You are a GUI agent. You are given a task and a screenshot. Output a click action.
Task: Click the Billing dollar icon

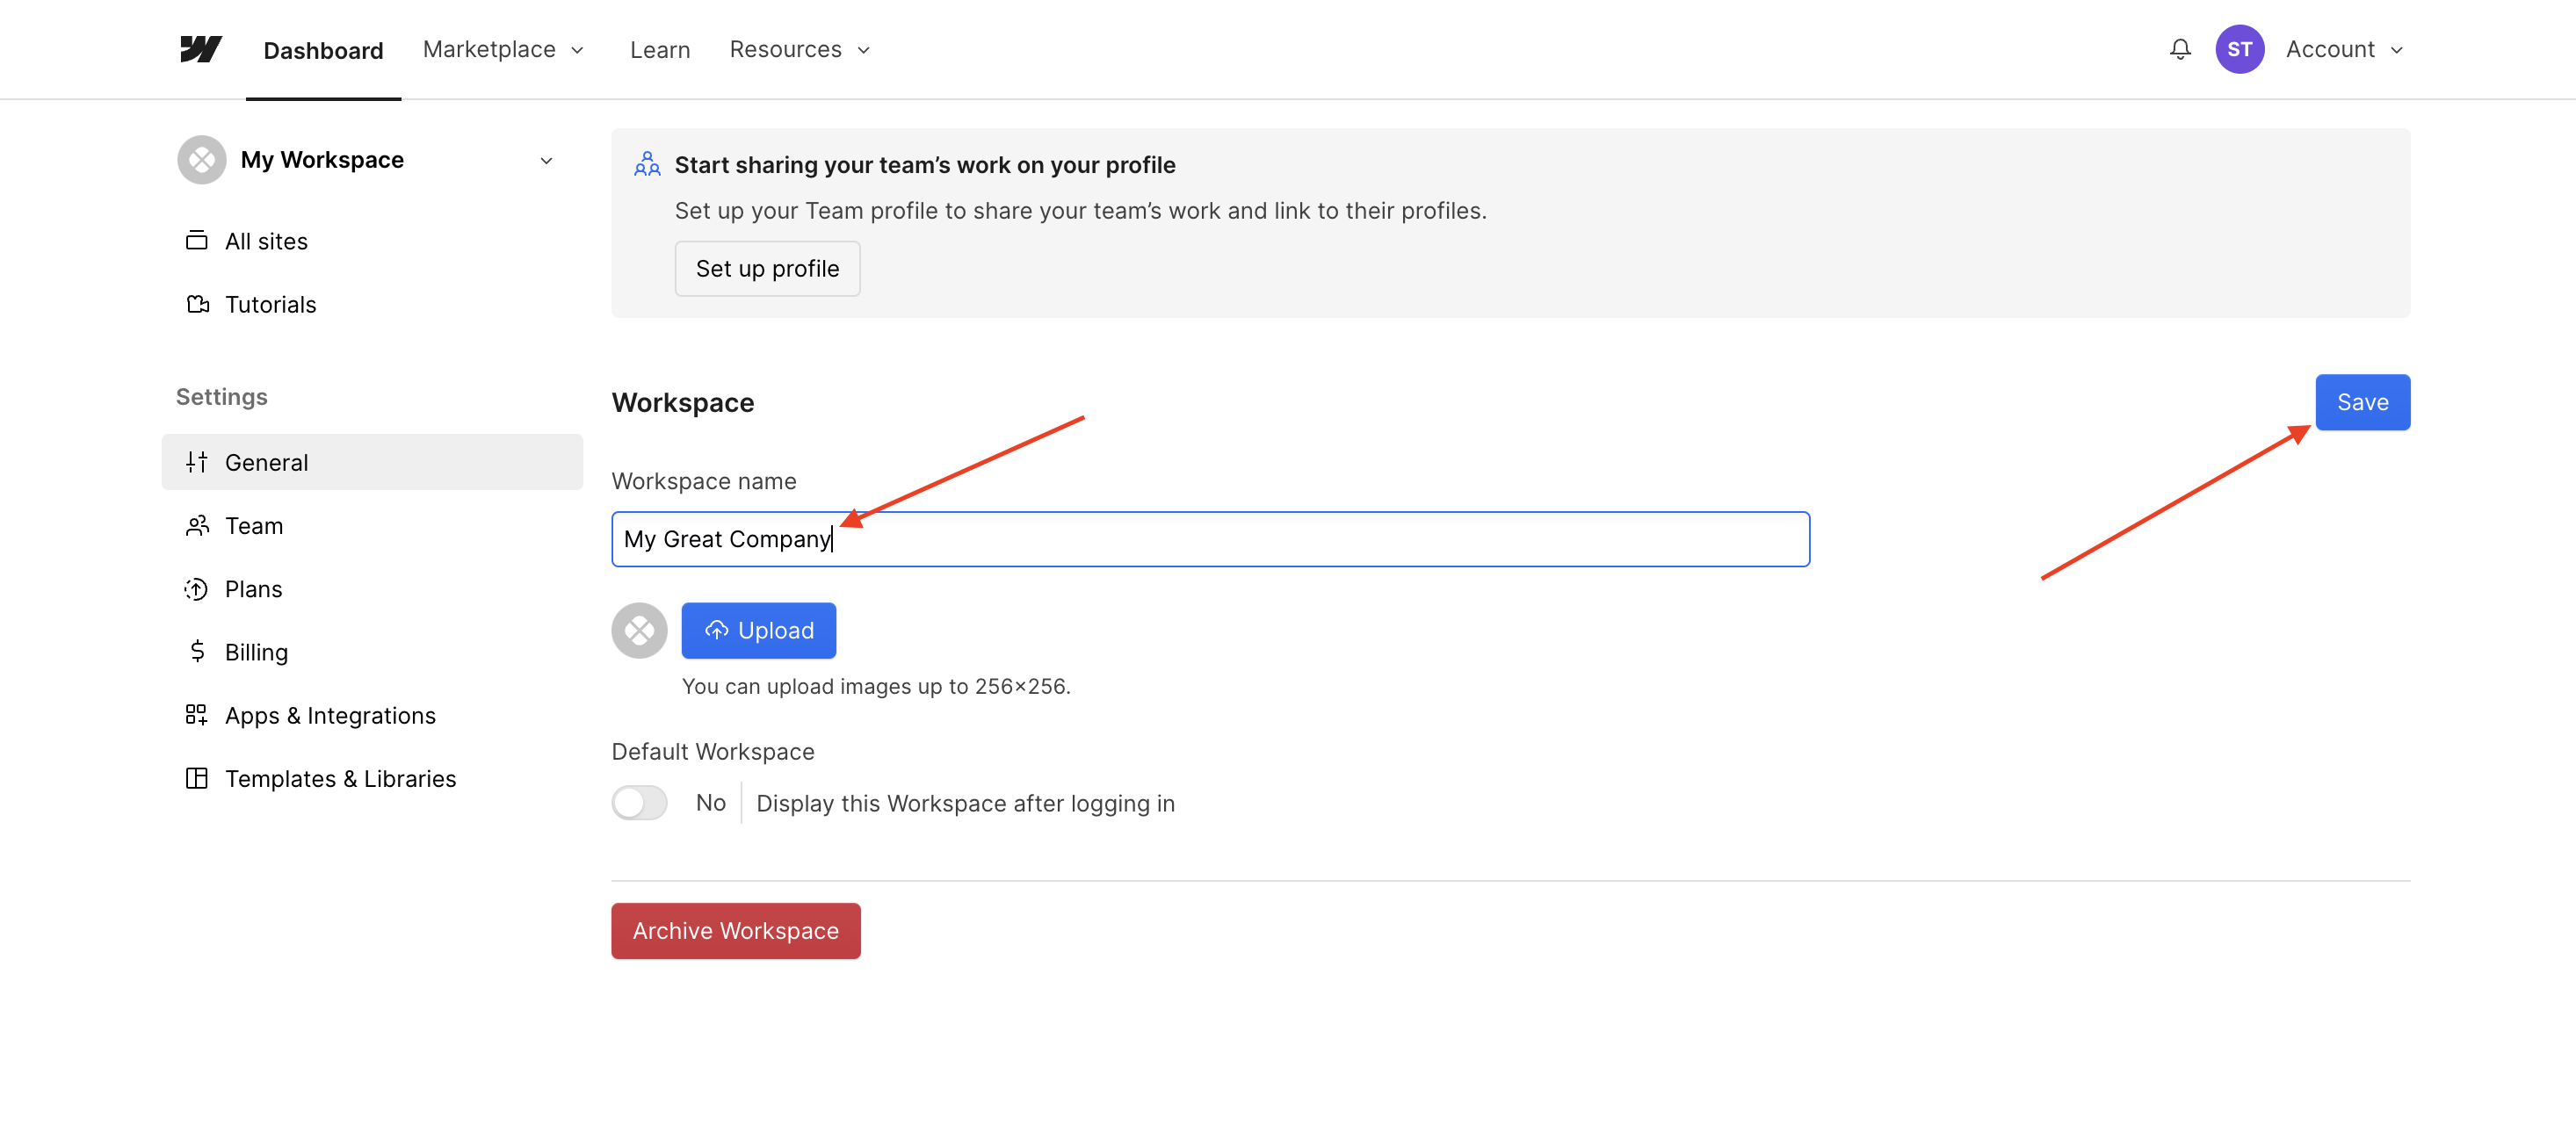pyautogui.click(x=197, y=652)
